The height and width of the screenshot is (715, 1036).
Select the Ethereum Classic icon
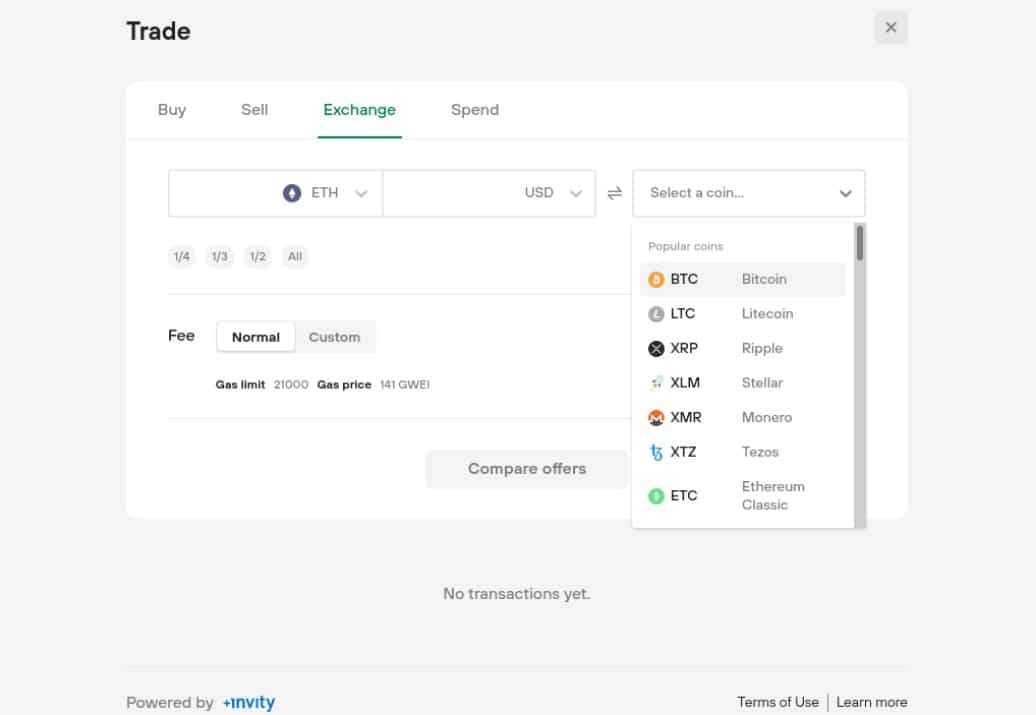[x=657, y=495]
